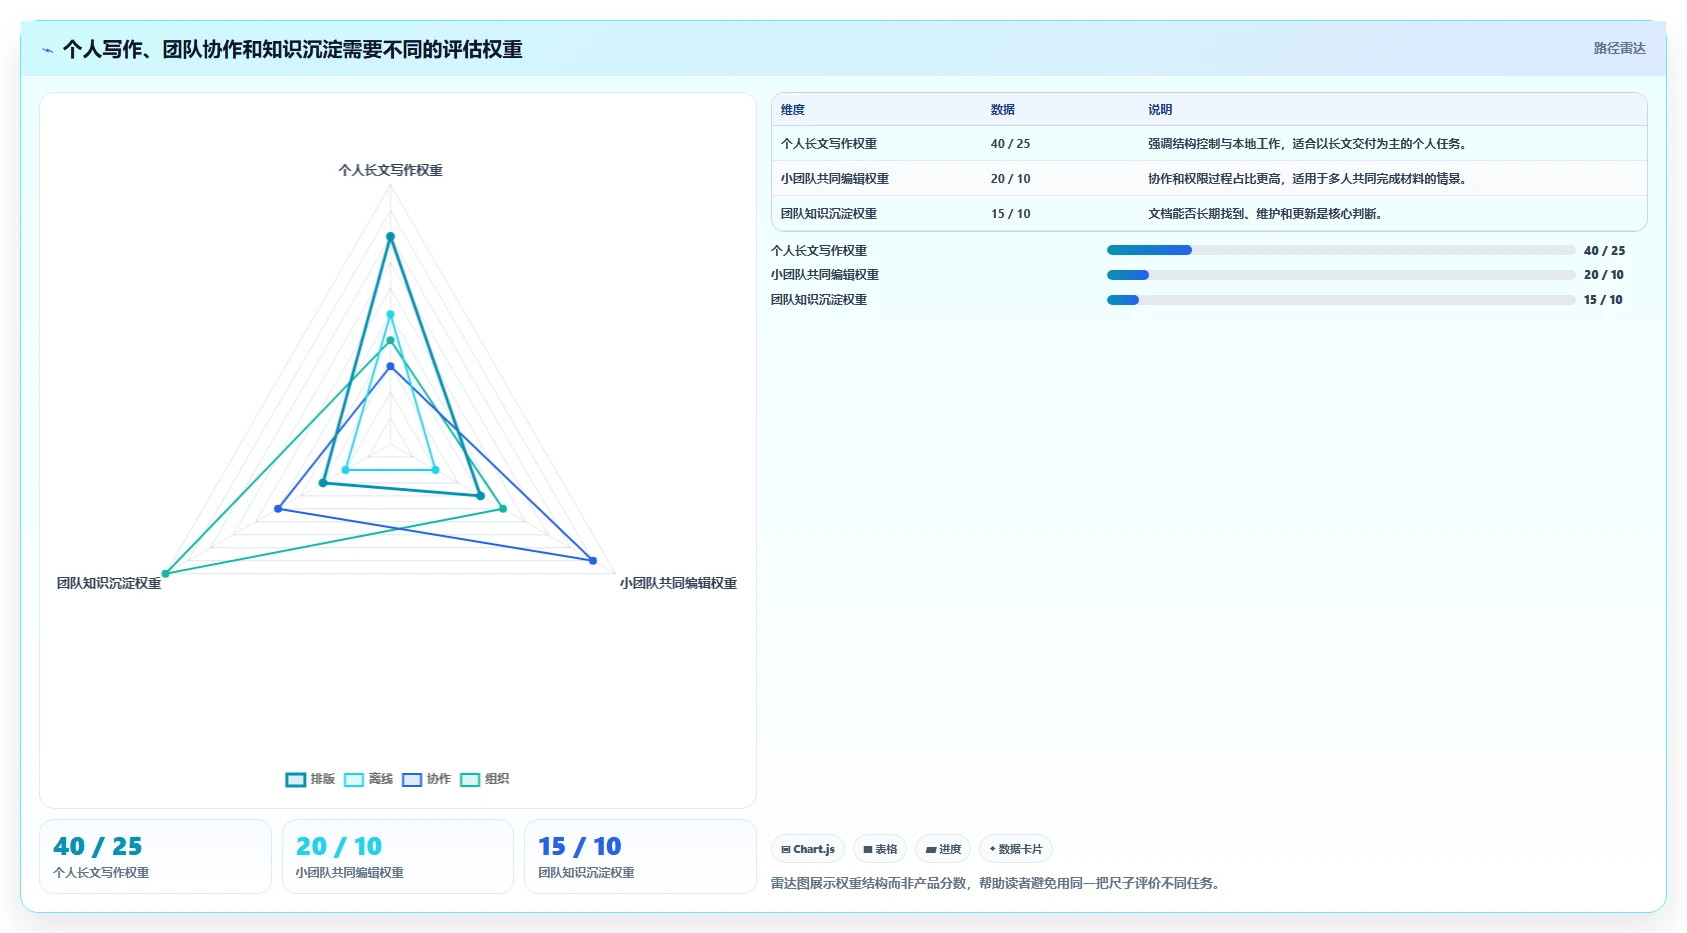The width and height of the screenshot is (1687, 933).
Task: Click the 路径雷达 label in the header
Action: [1619, 48]
